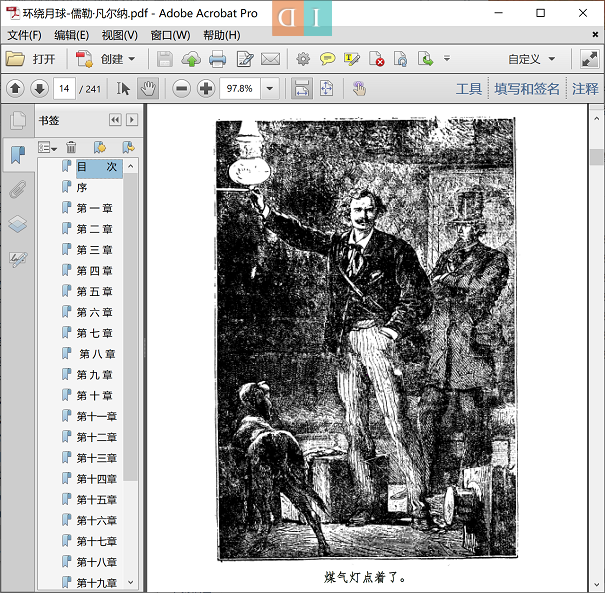This screenshot has height=593, width=605.
Task: Show the attachments paperclip panel
Action: tap(18, 189)
